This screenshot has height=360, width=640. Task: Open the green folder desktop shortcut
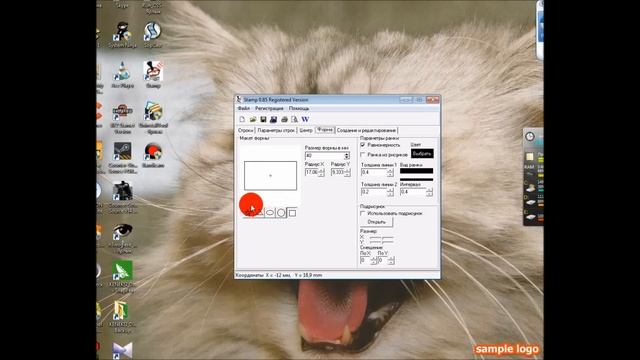(122, 316)
